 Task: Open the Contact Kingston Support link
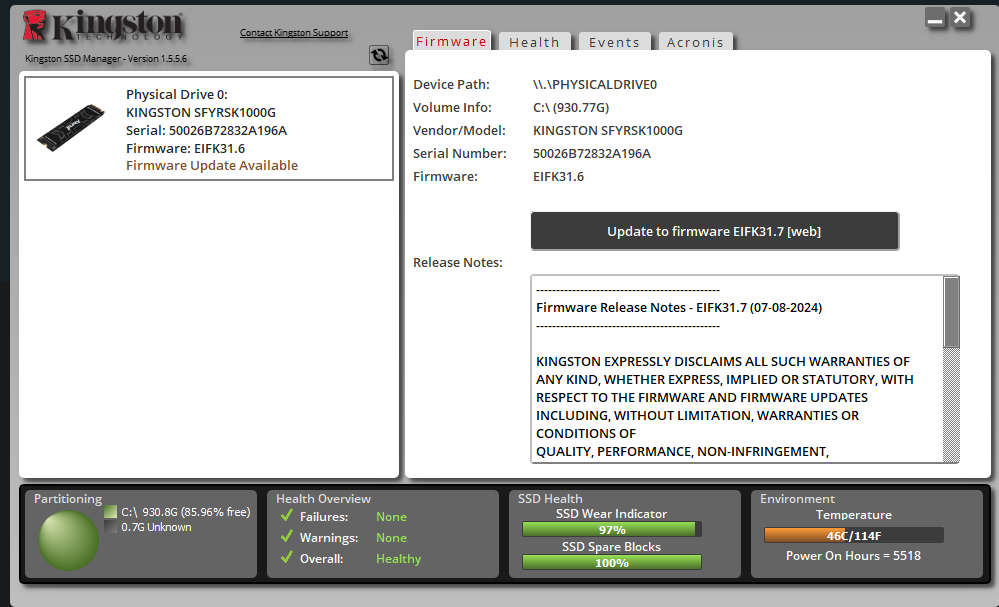pyautogui.click(x=294, y=32)
